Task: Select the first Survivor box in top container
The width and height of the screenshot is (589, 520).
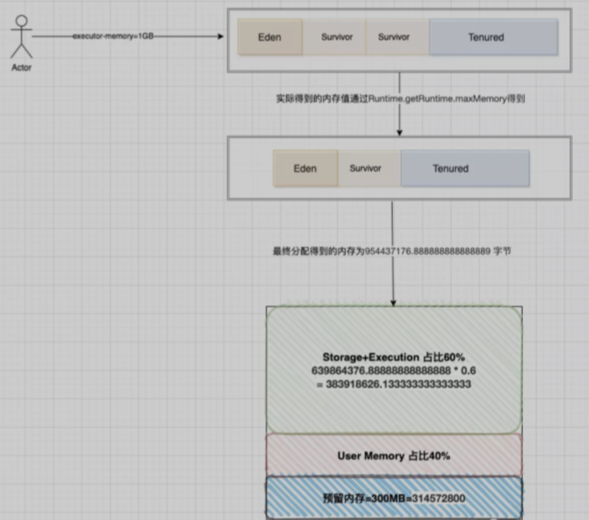Action: pyautogui.click(x=334, y=37)
